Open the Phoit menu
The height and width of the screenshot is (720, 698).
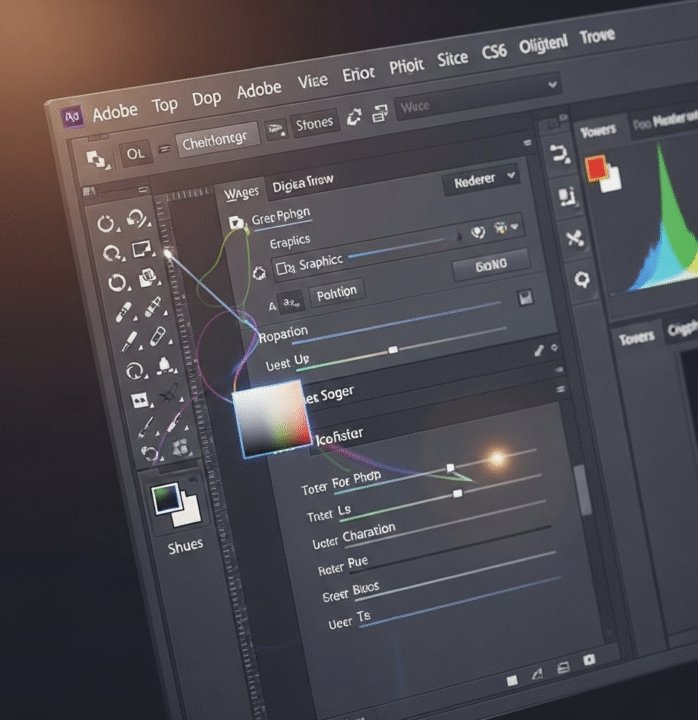pos(406,66)
